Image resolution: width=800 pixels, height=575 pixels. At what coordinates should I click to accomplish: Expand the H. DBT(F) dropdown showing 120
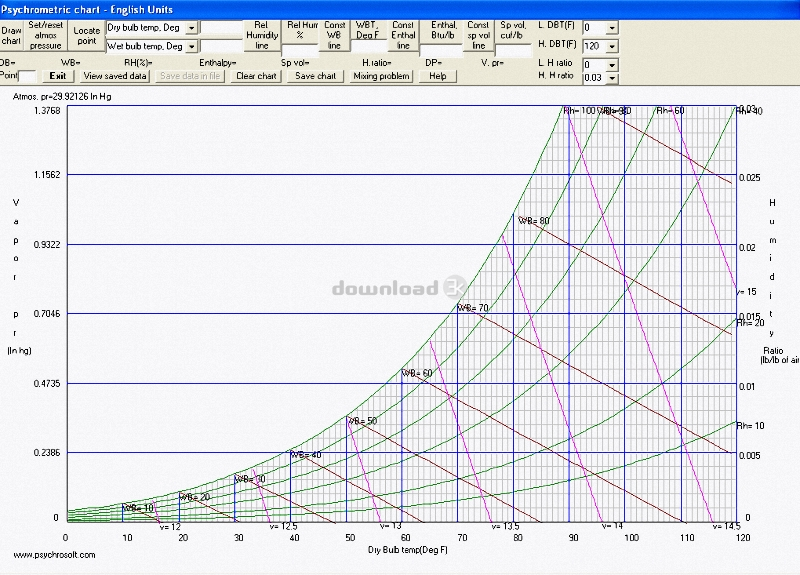[612, 46]
